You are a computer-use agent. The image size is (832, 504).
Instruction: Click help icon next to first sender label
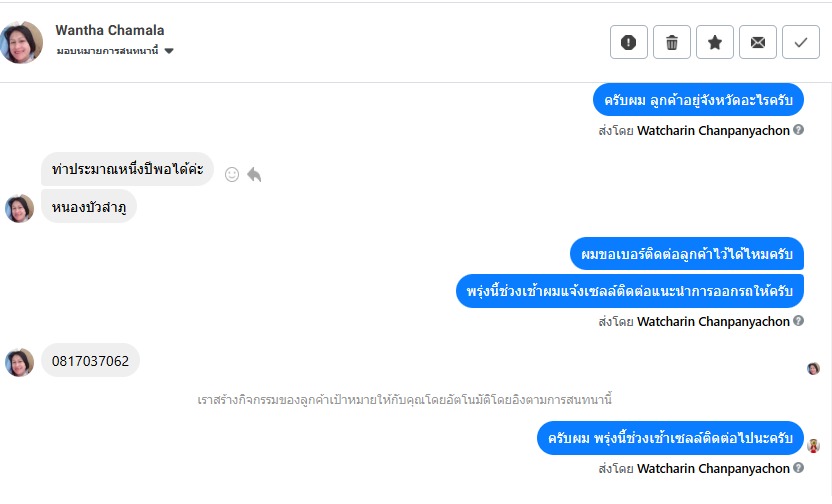[798, 130]
